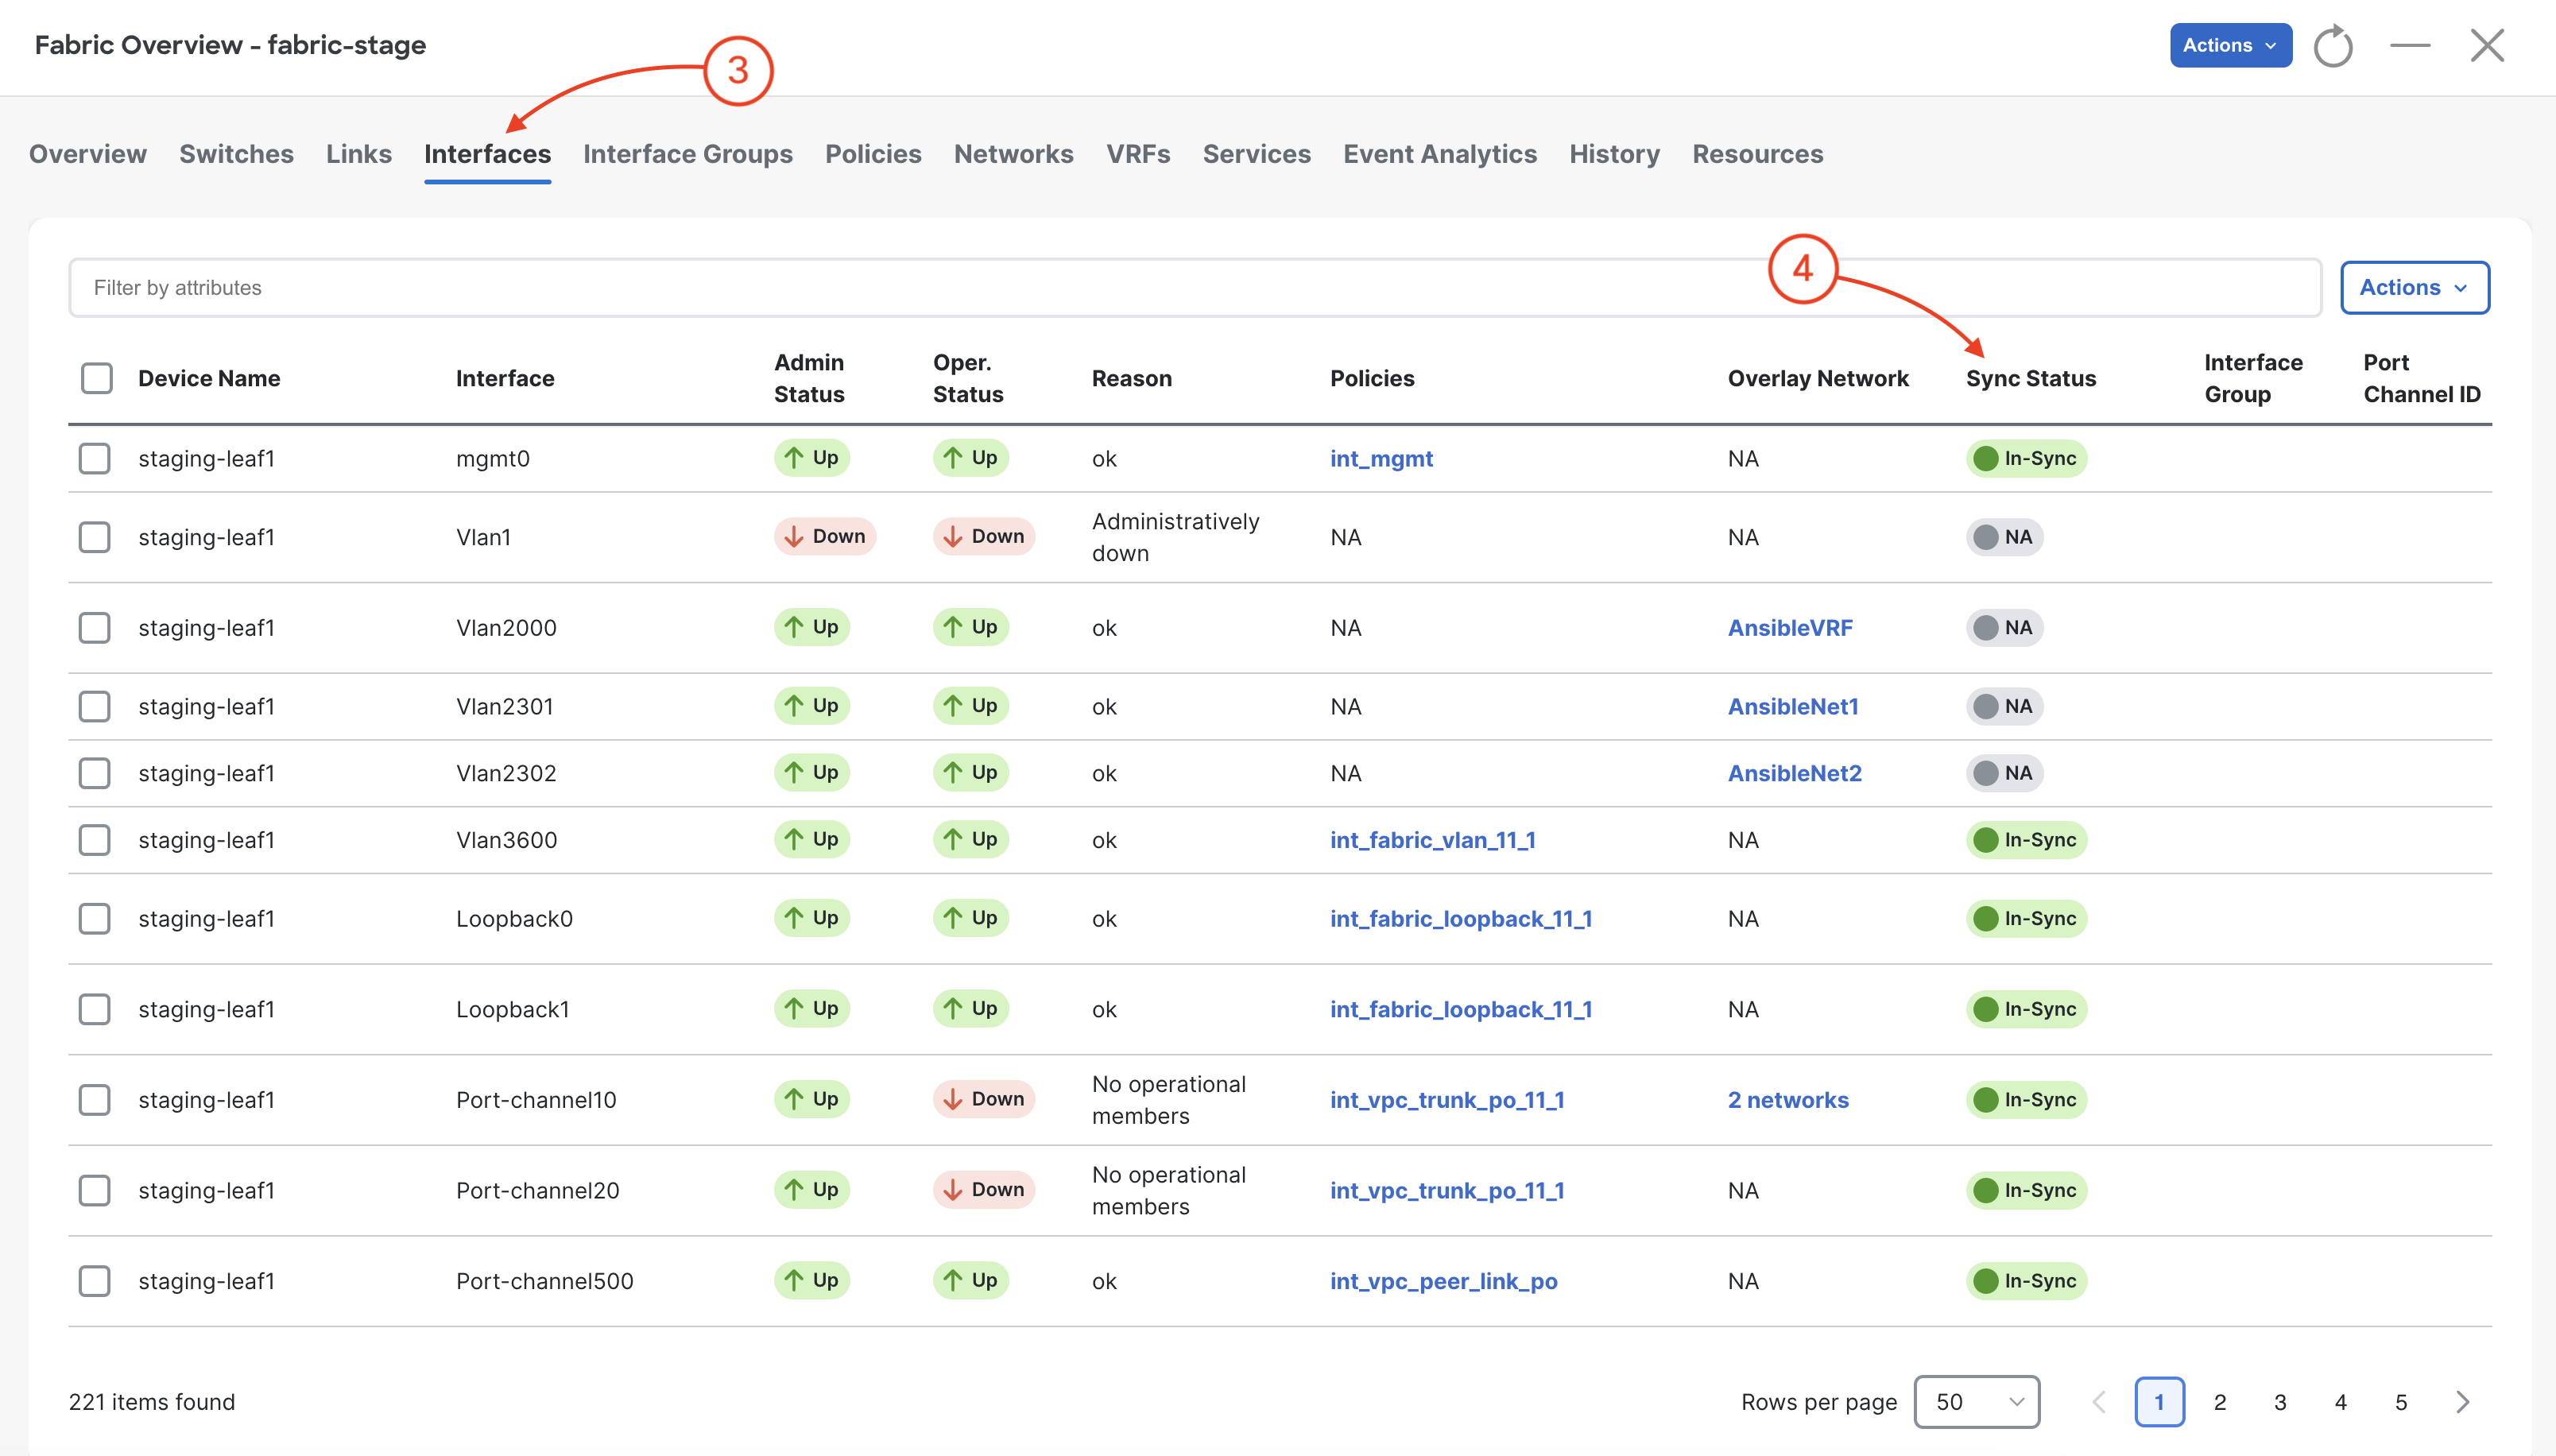Switch to the Overview tab
Viewport: 2556px width, 1456px height.
coord(88,154)
